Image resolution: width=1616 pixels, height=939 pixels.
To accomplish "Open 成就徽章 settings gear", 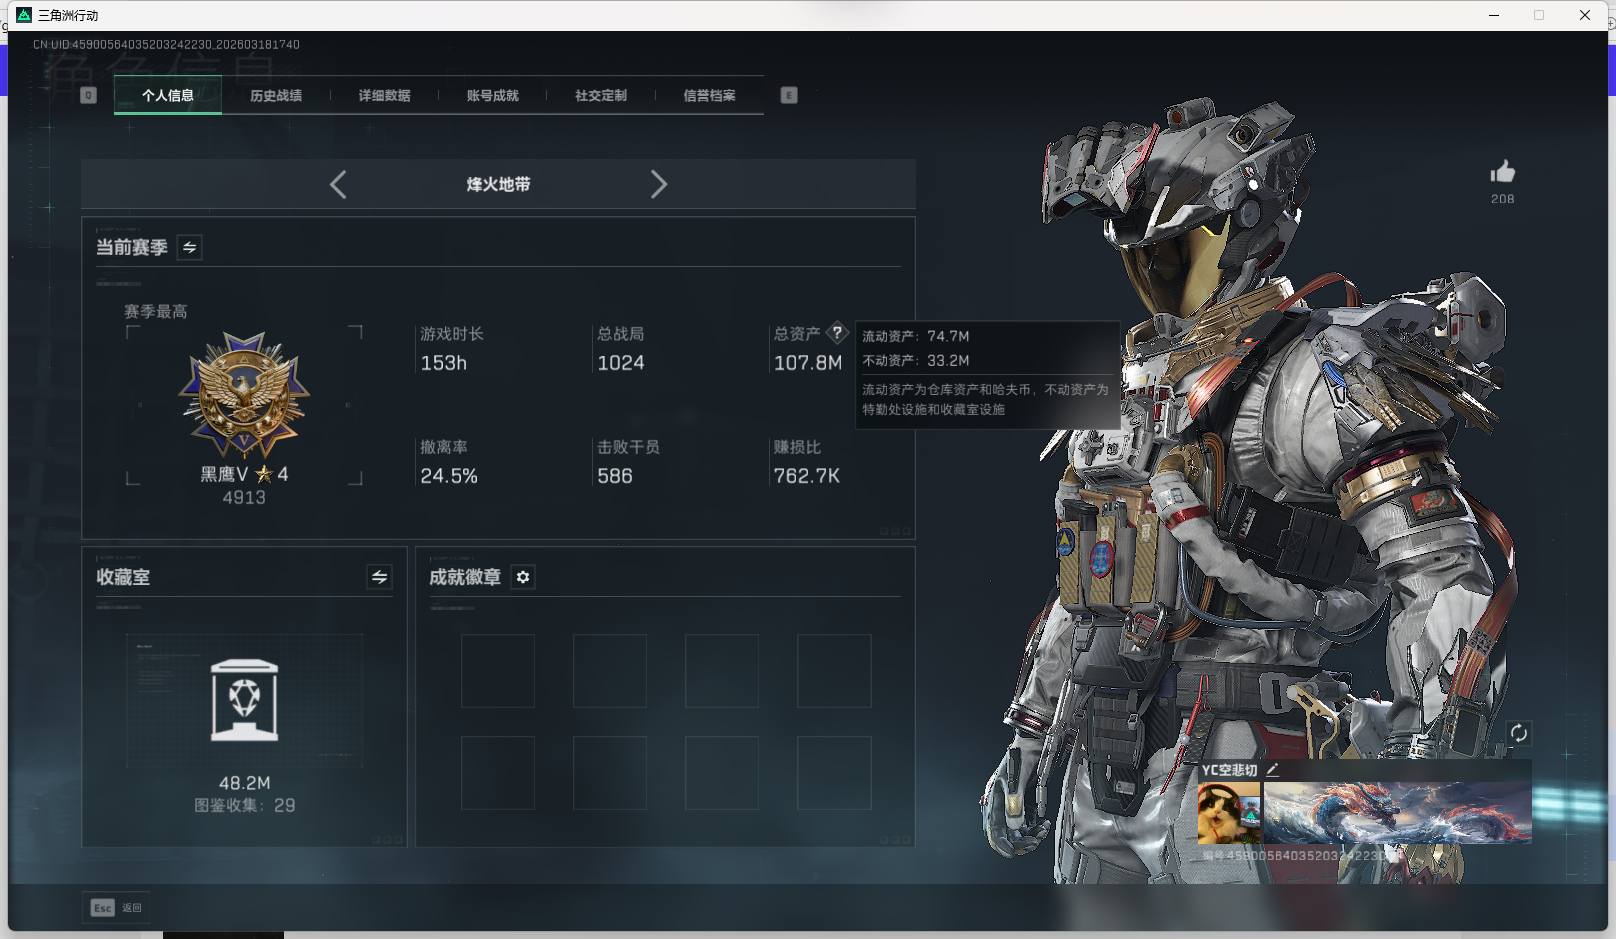I will click(x=523, y=577).
